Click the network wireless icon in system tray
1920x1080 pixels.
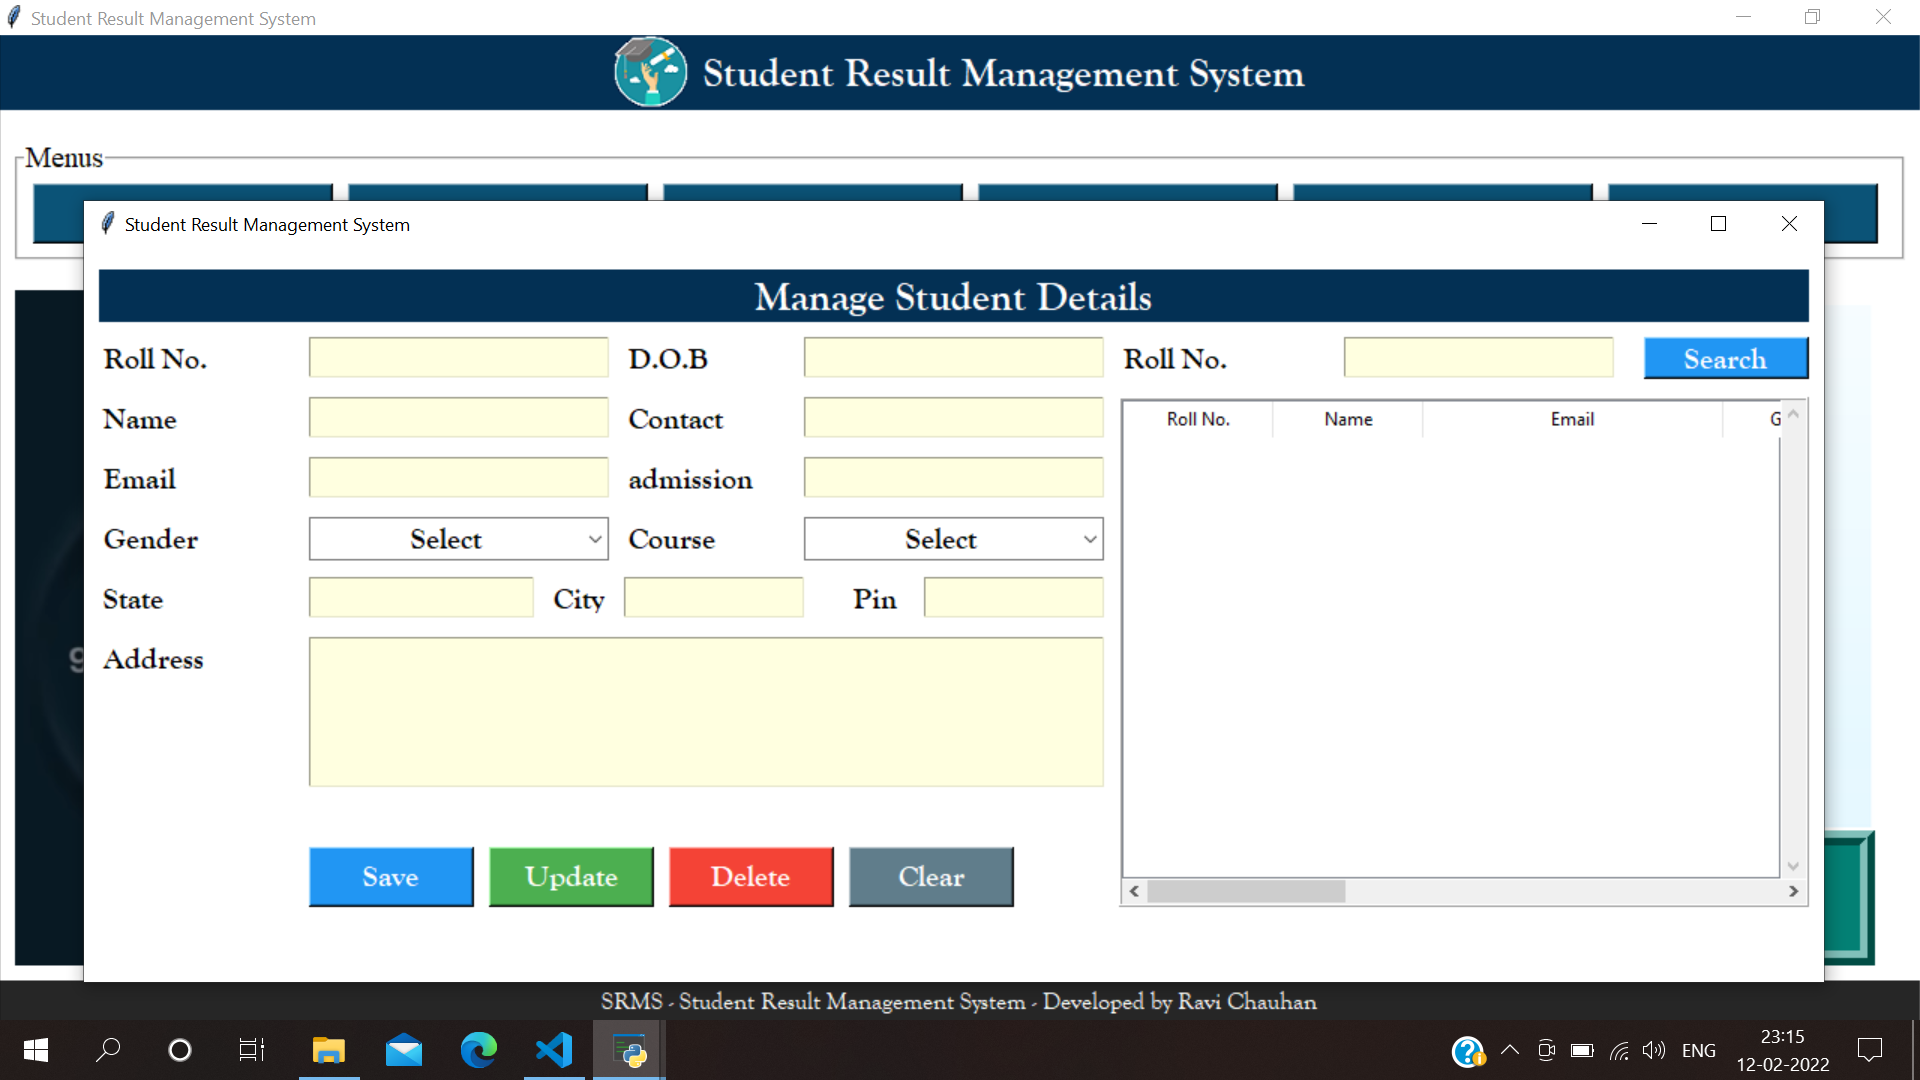coord(1618,1049)
